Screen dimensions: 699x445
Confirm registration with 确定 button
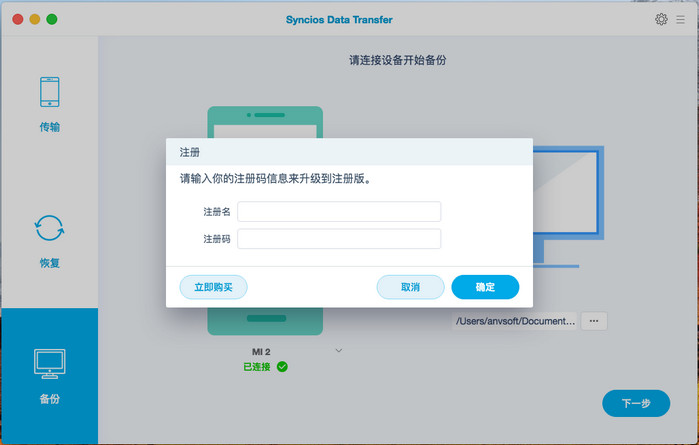click(x=485, y=287)
